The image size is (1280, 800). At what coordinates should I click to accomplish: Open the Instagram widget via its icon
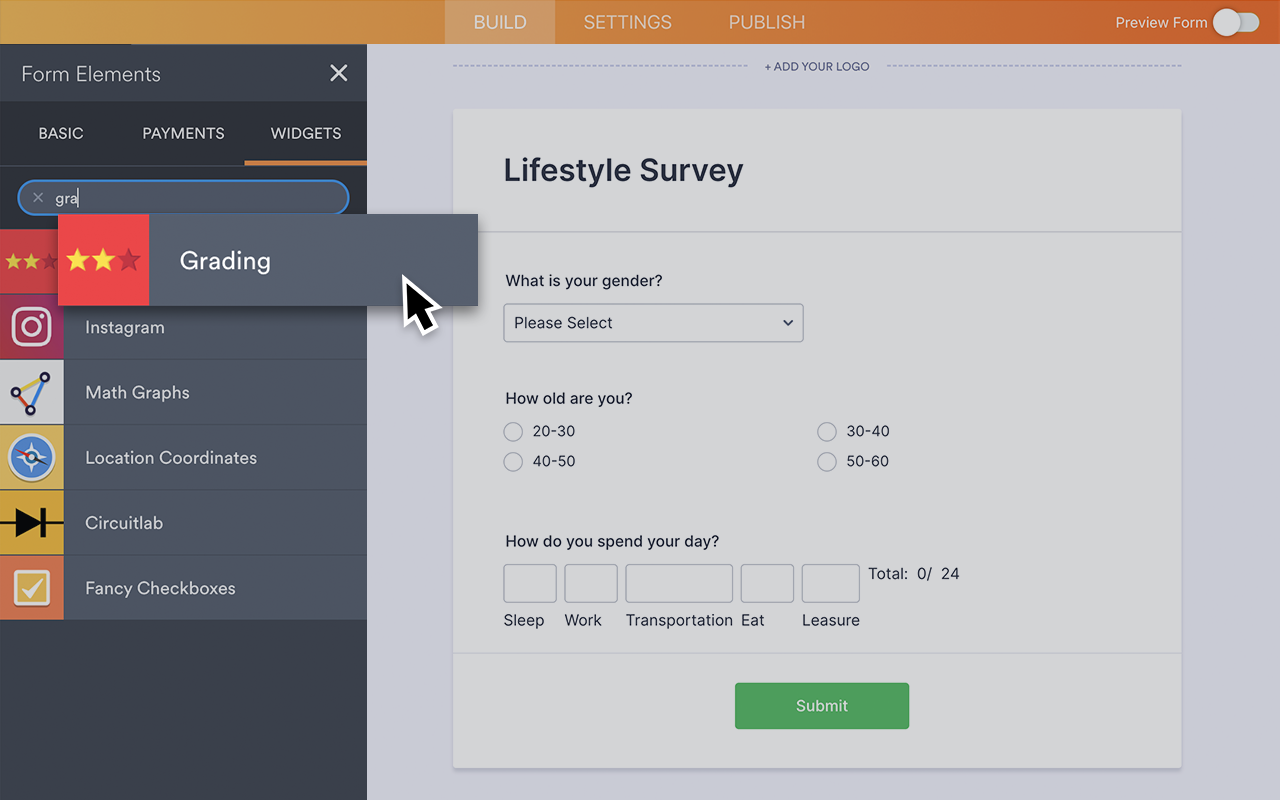(x=31, y=327)
